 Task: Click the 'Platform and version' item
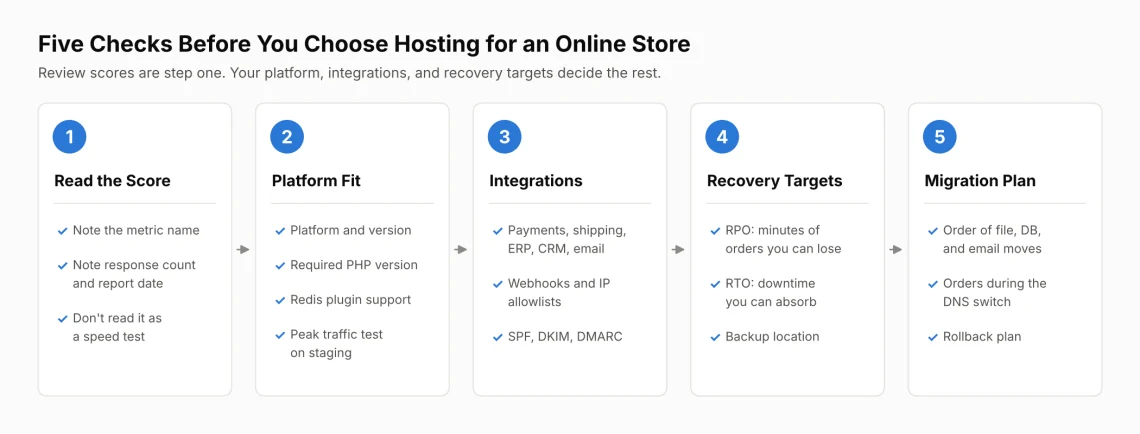pyautogui.click(x=350, y=230)
